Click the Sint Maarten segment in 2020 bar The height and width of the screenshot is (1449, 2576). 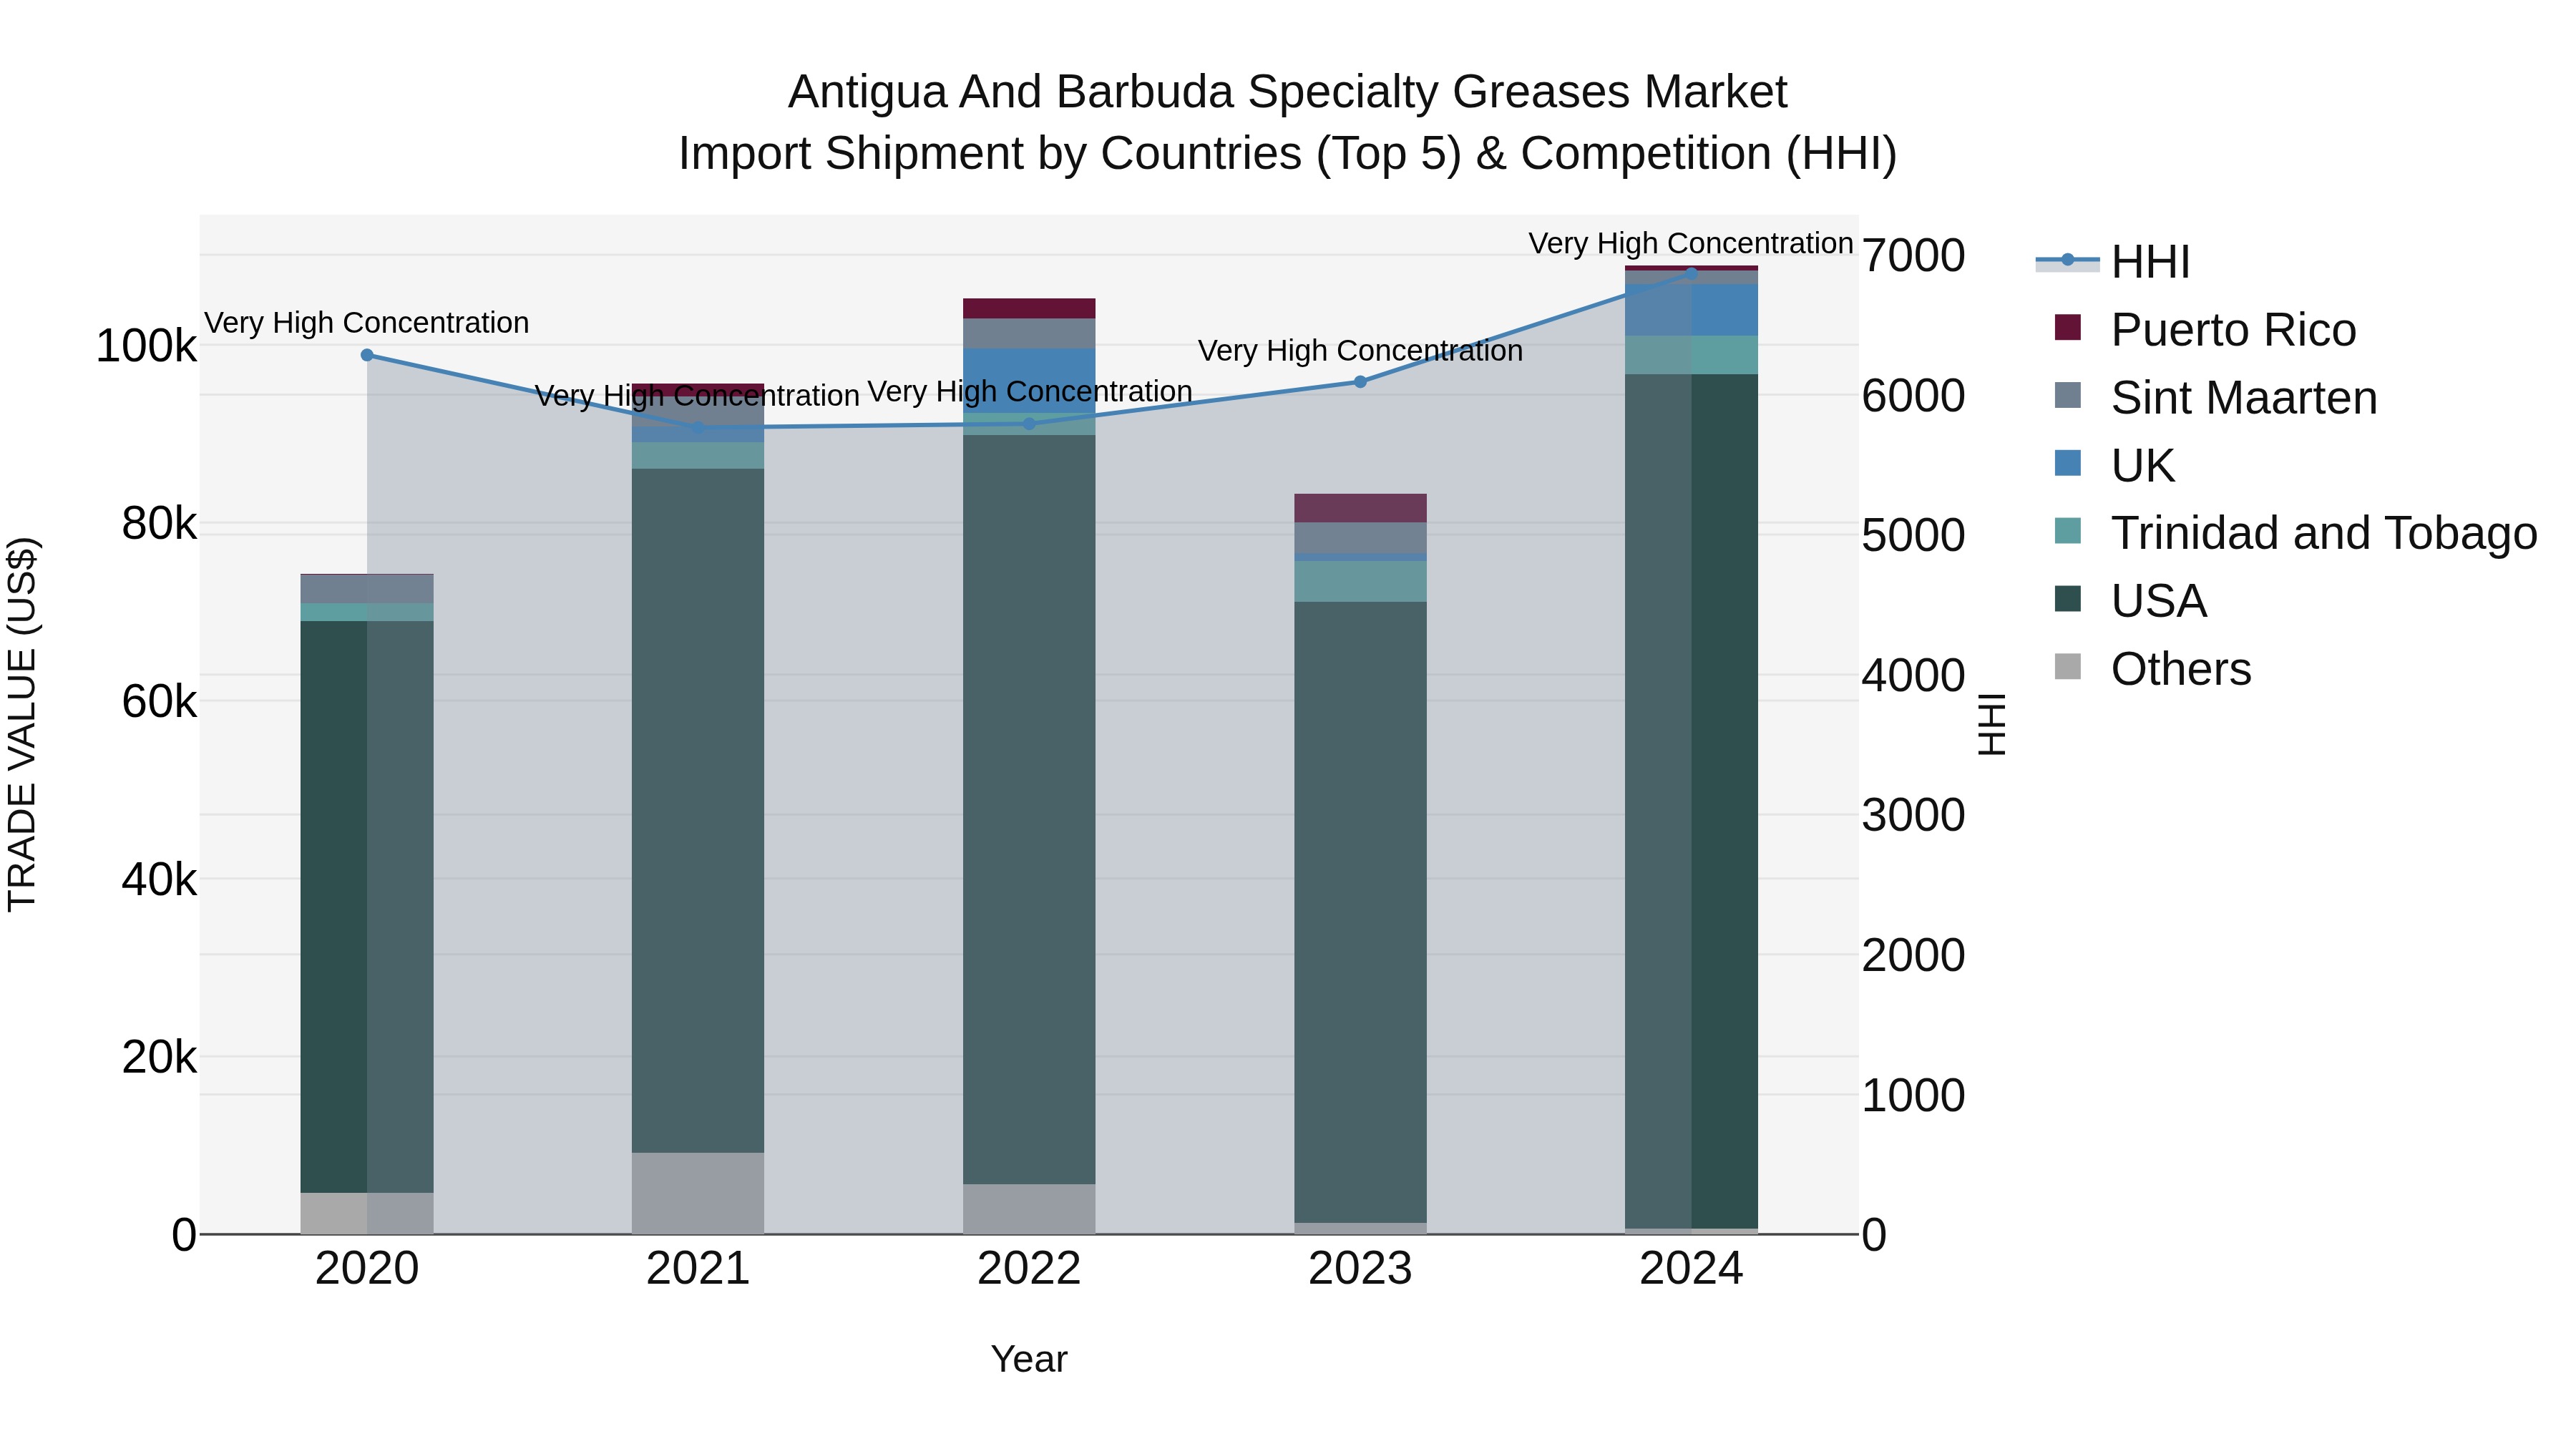[x=367, y=589]
